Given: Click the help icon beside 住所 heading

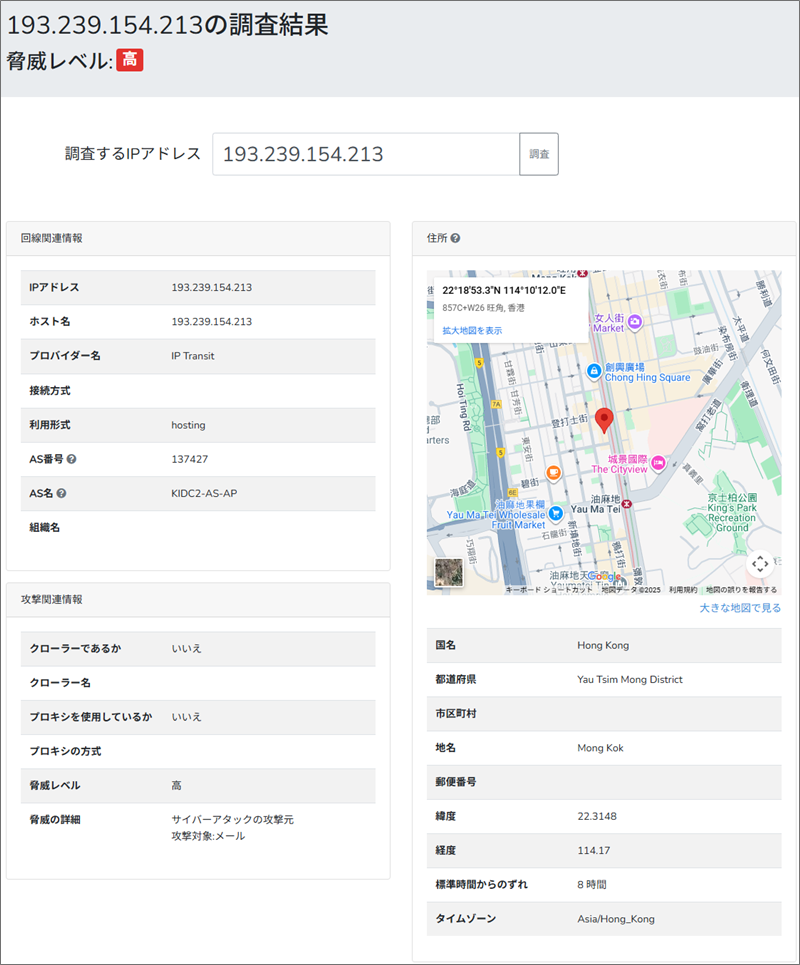Looking at the screenshot, I should [x=455, y=239].
